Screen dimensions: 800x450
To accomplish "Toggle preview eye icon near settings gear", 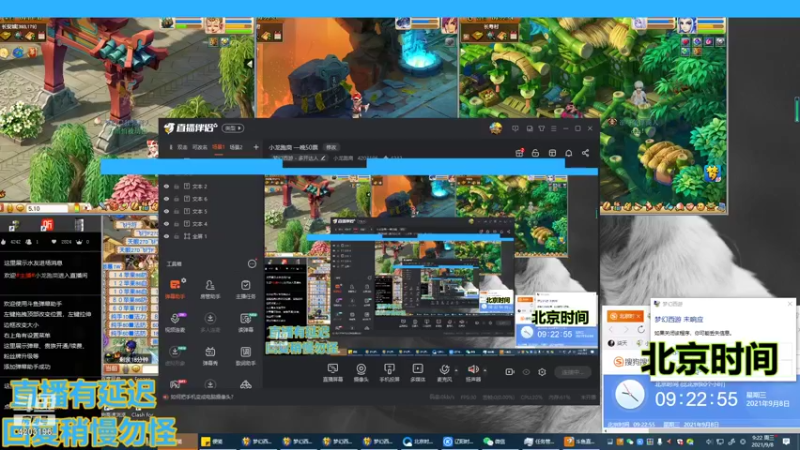I will [526, 372].
